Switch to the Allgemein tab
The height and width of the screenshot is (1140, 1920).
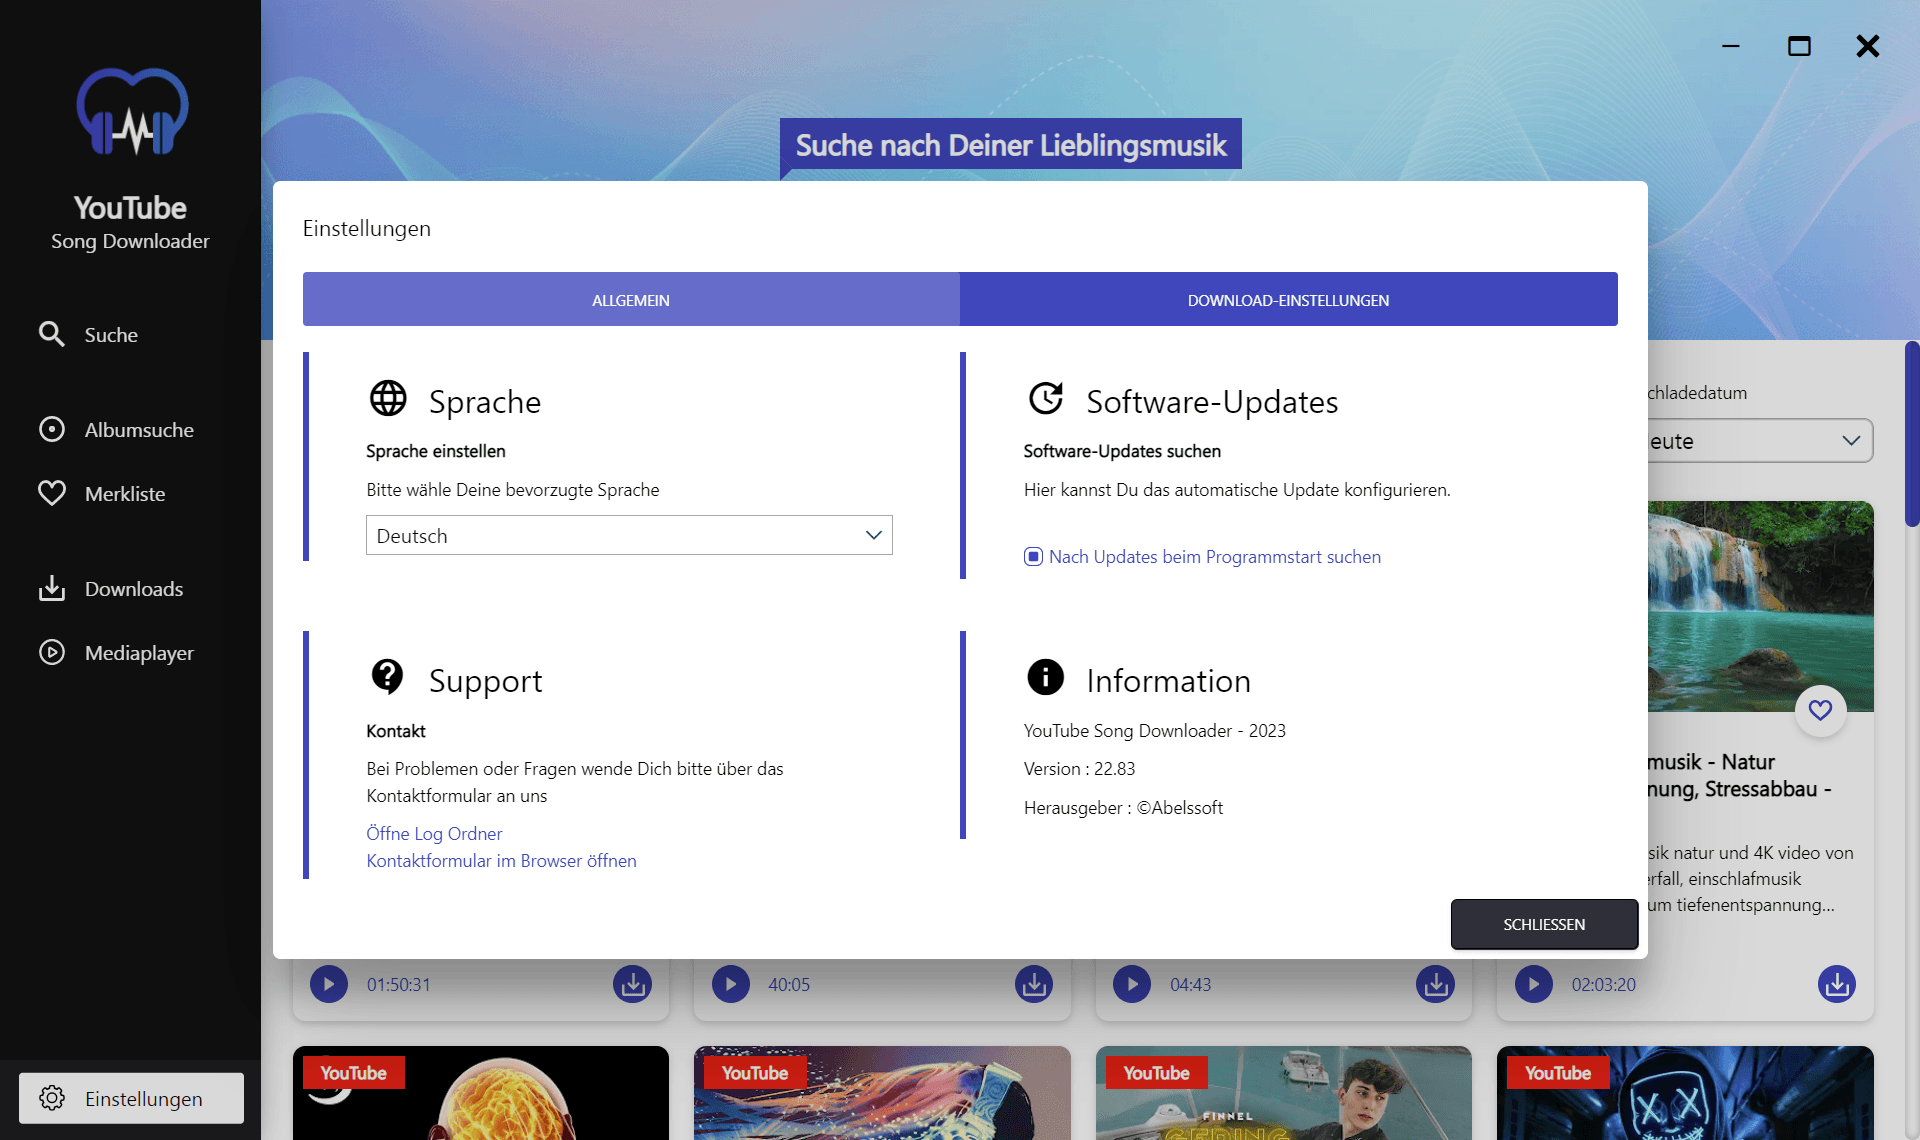[x=631, y=299]
